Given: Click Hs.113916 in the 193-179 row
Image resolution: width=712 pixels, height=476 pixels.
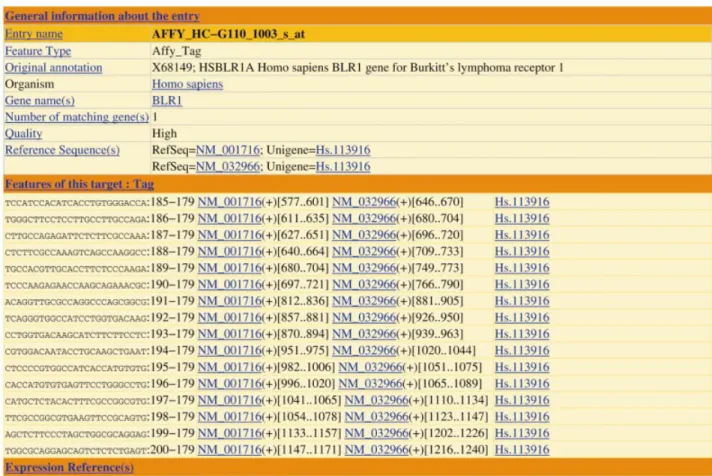Looking at the screenshot, I should pos(522,334).
